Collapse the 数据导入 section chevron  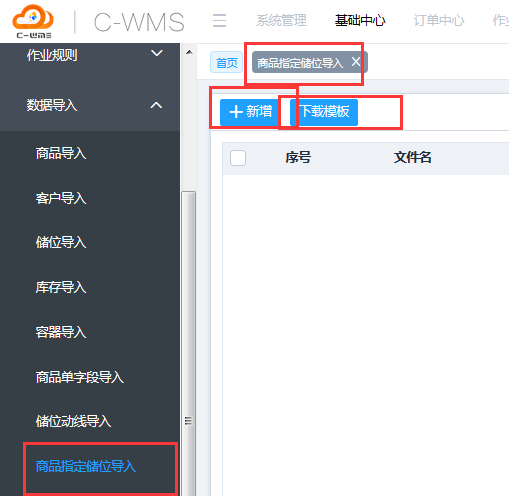pyautogui.click(x=156, y=105)
